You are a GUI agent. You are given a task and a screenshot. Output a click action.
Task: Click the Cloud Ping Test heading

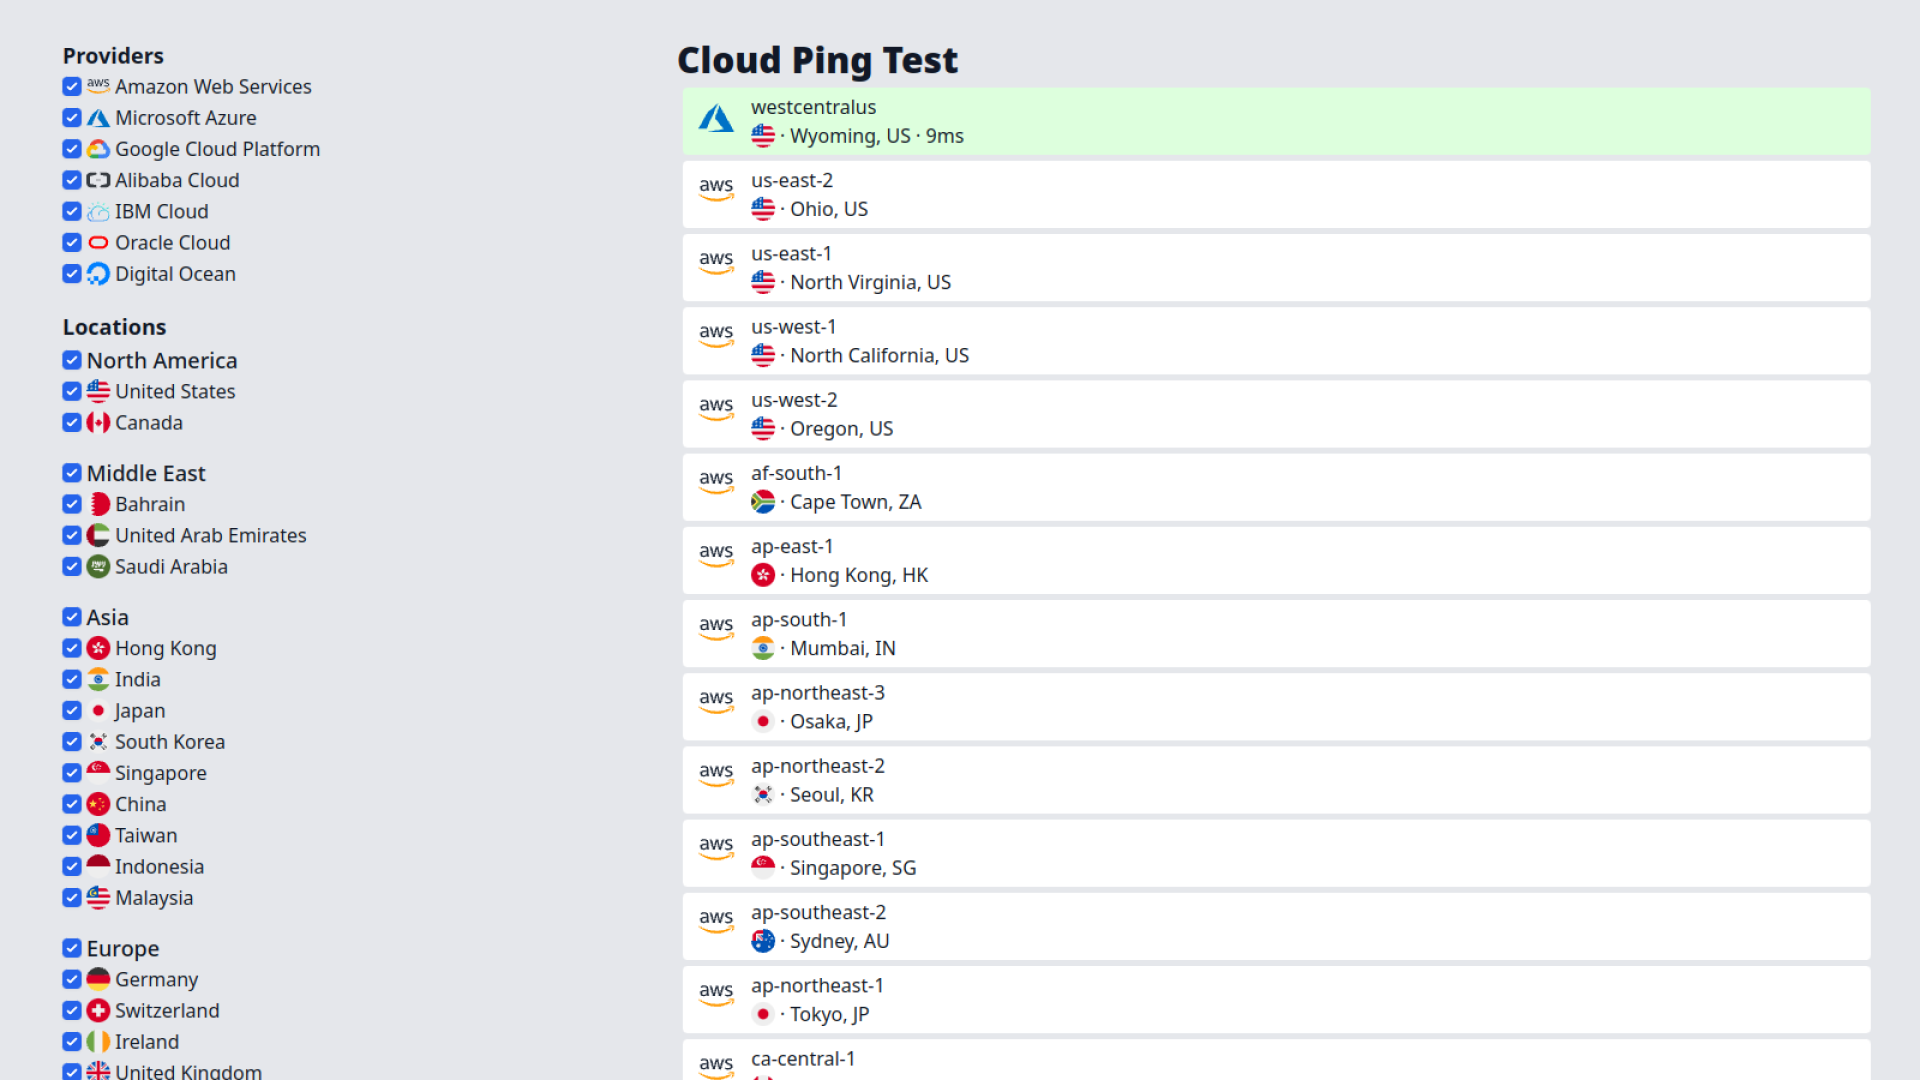coord(817,60)
